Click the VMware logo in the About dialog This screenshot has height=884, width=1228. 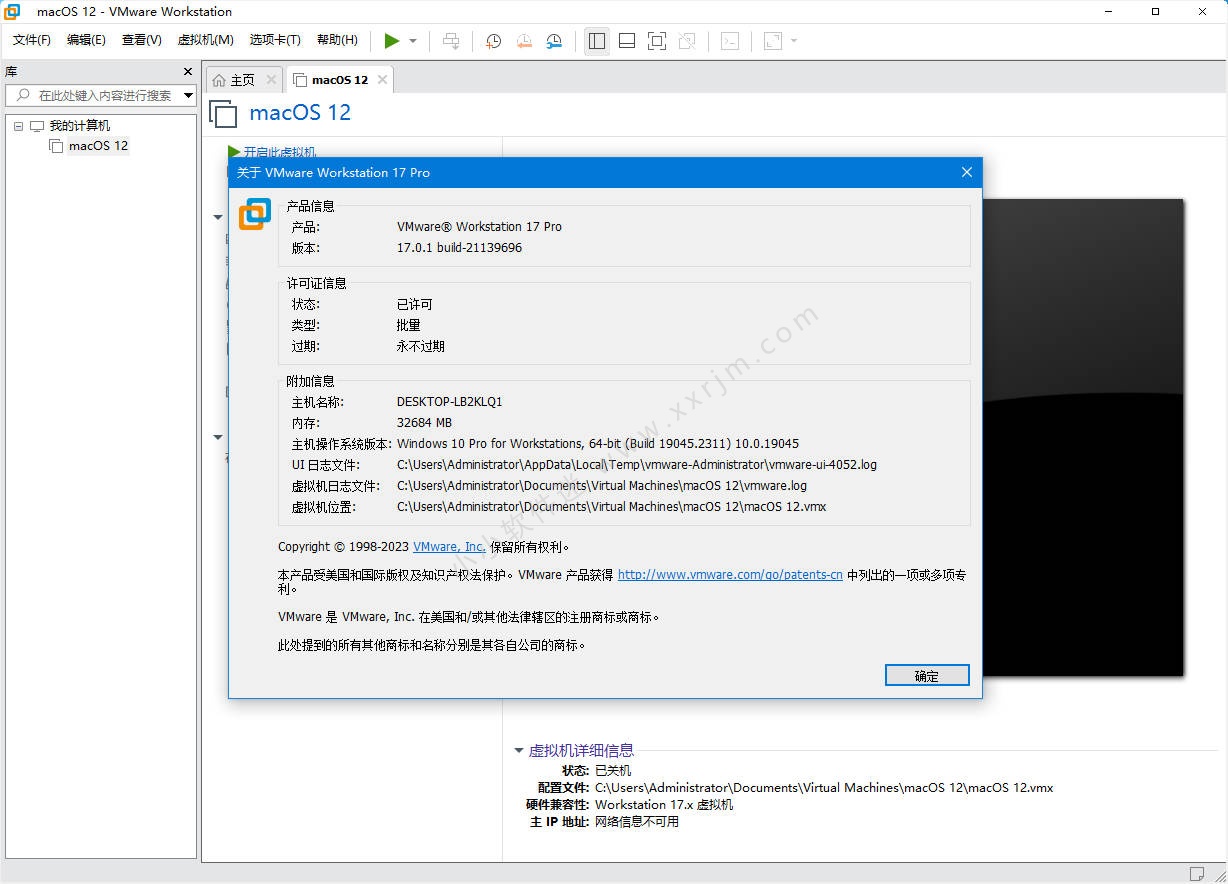tap(255, 214)
